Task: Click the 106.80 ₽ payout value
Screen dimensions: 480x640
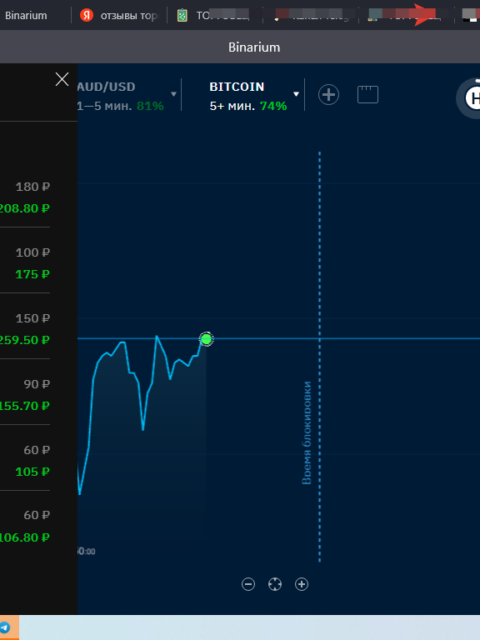Action: (x=24, y=538)
